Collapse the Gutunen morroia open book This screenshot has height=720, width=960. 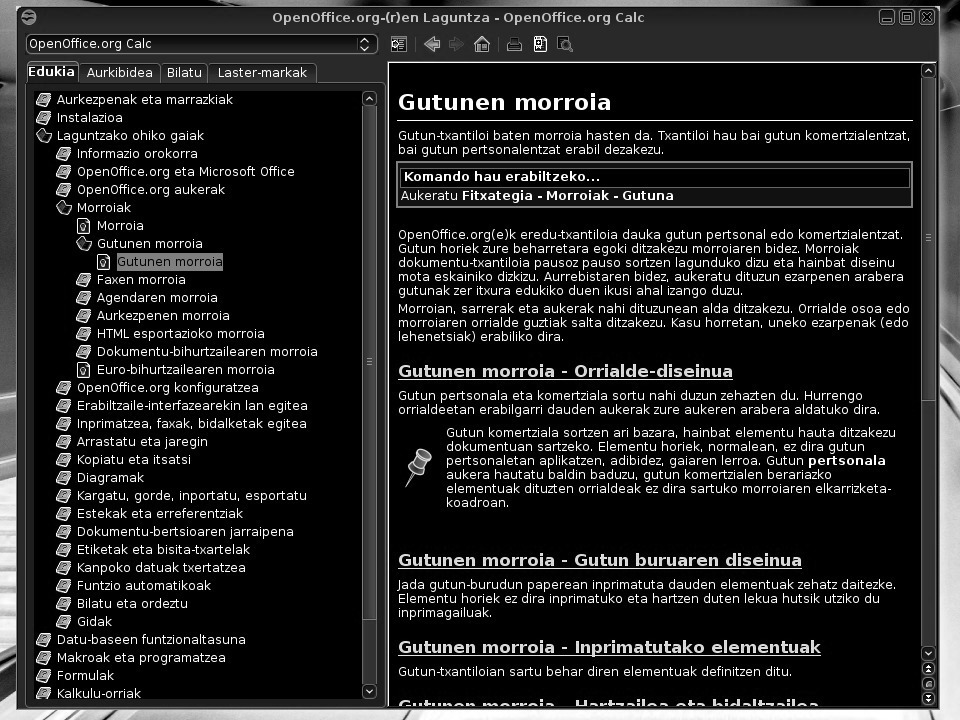[x=140, y=244]
